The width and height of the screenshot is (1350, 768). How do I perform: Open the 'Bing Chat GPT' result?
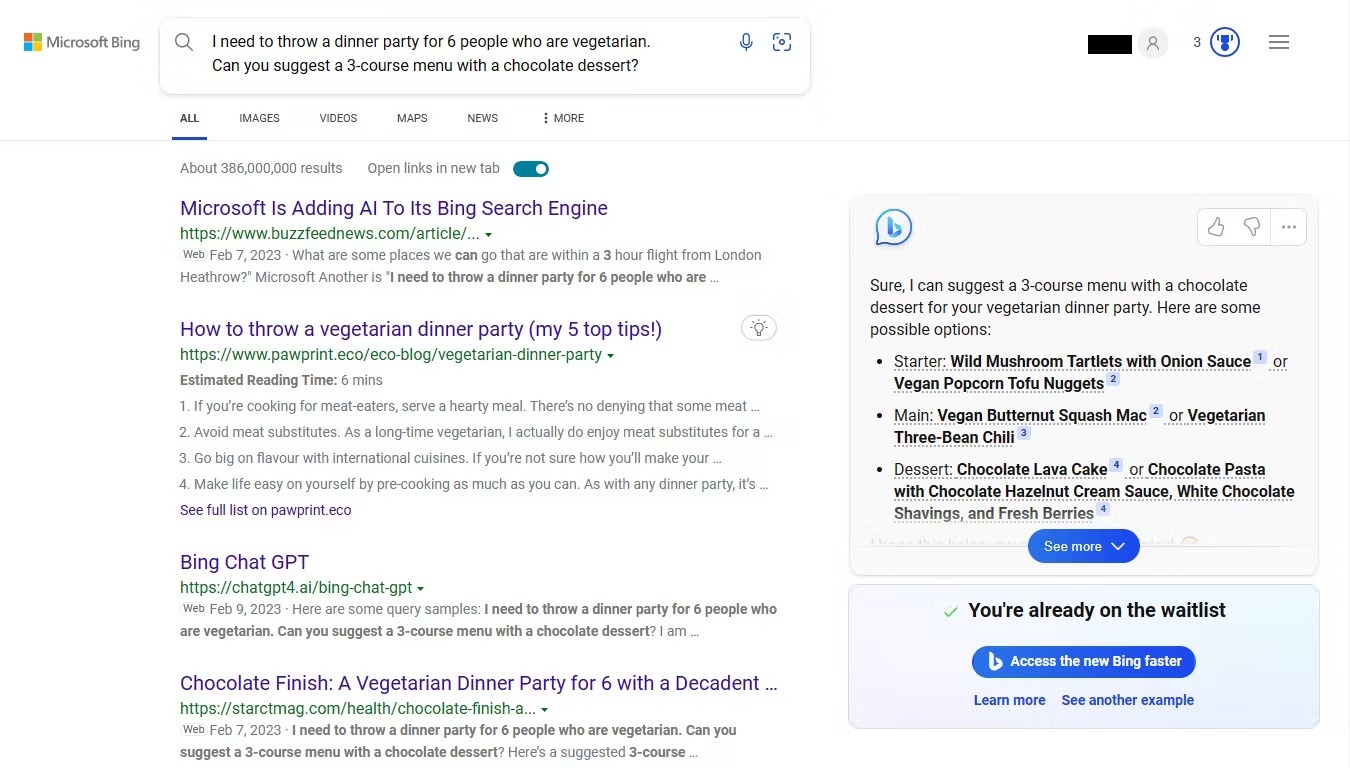pos(244,562)
